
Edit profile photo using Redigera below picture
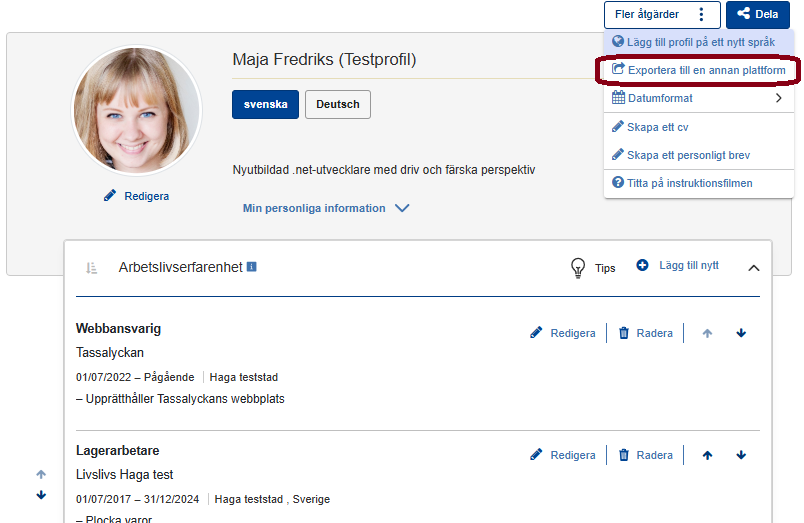pos(137,196)
